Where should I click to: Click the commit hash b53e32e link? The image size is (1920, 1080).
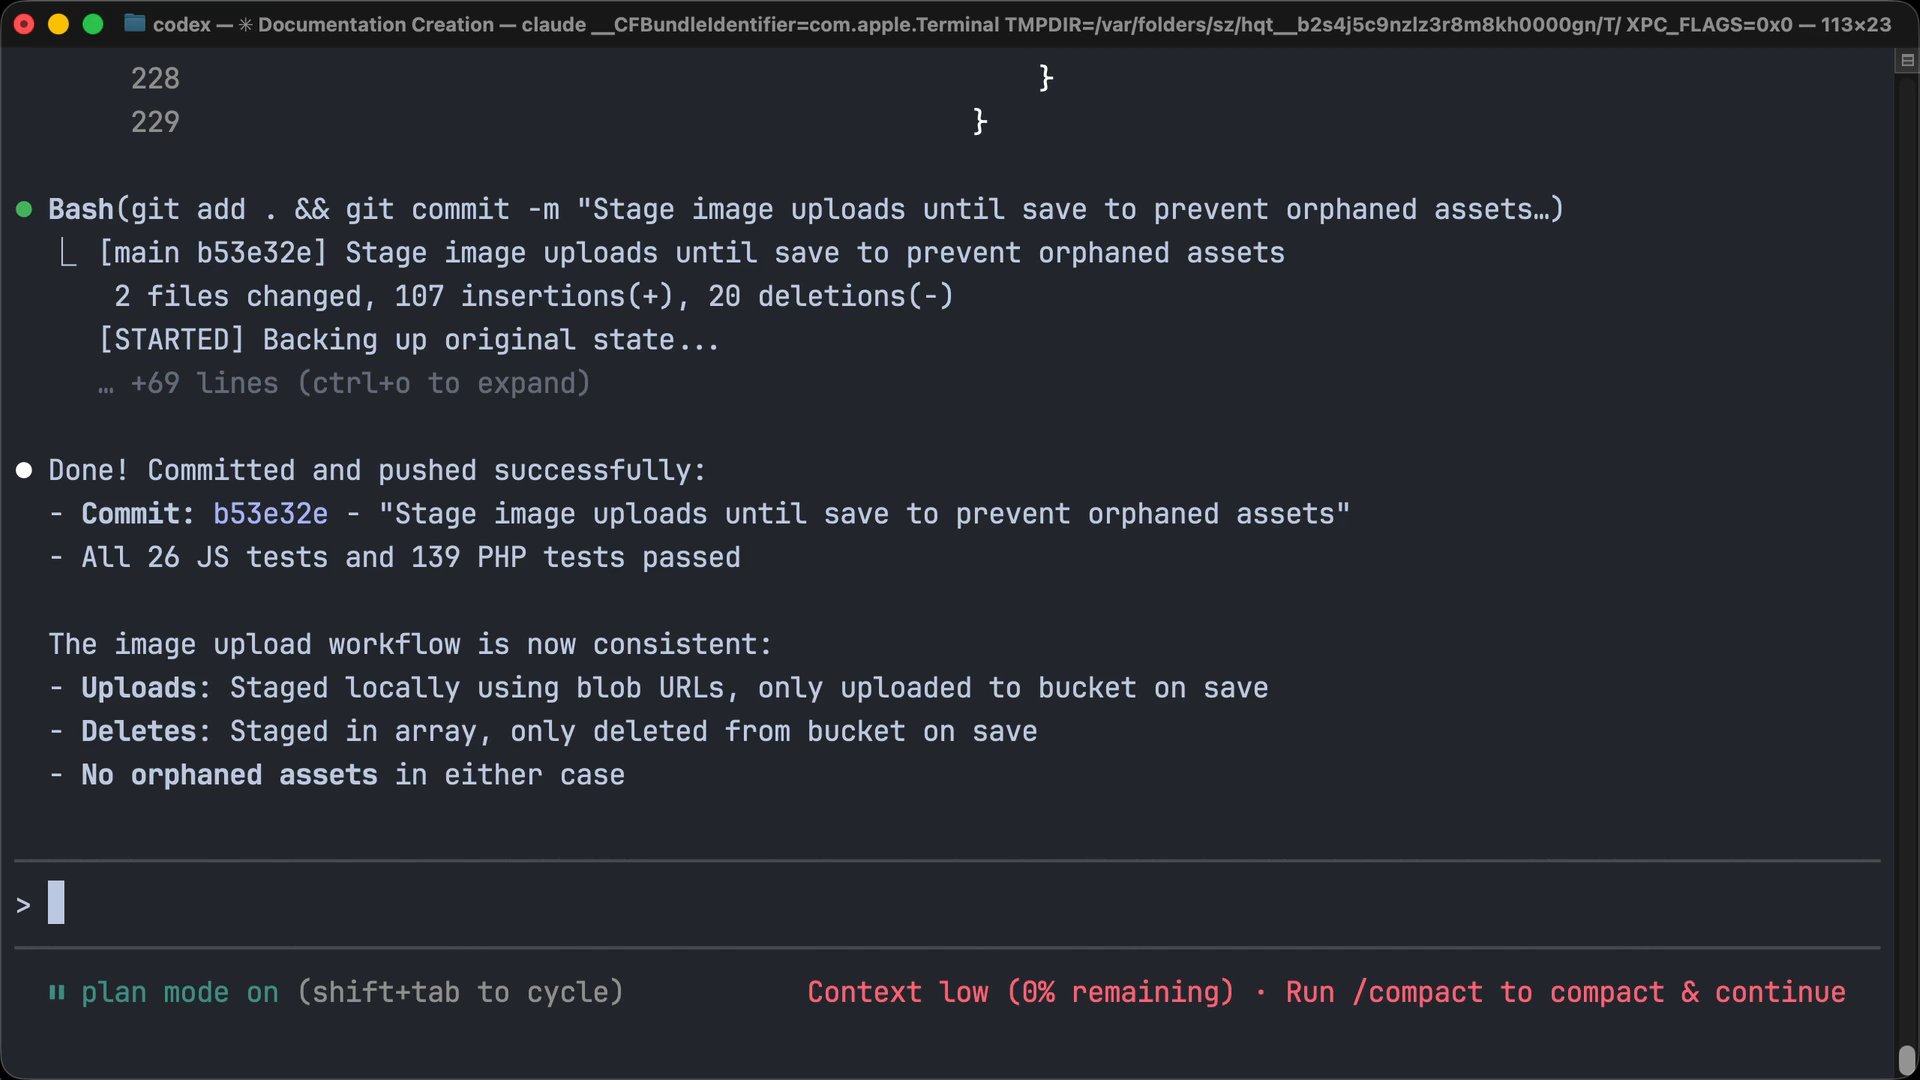[270, 514]
